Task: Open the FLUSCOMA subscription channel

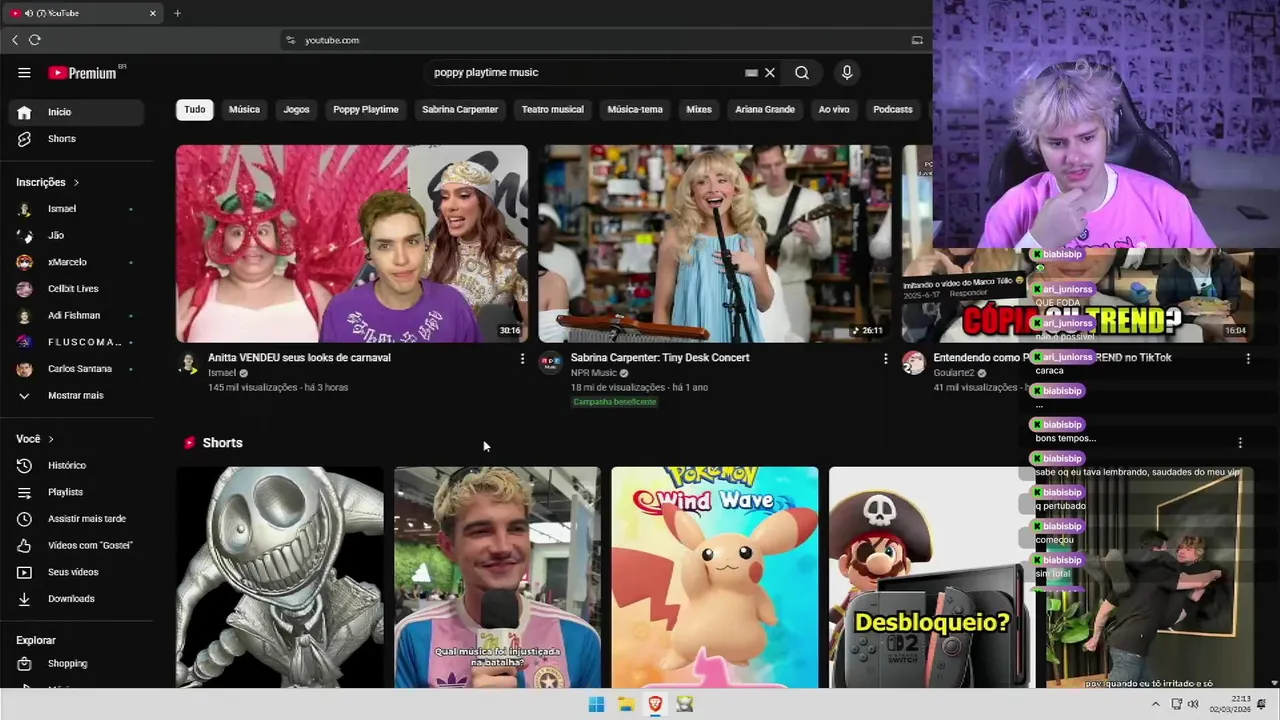Action: (x=76, y=342)
